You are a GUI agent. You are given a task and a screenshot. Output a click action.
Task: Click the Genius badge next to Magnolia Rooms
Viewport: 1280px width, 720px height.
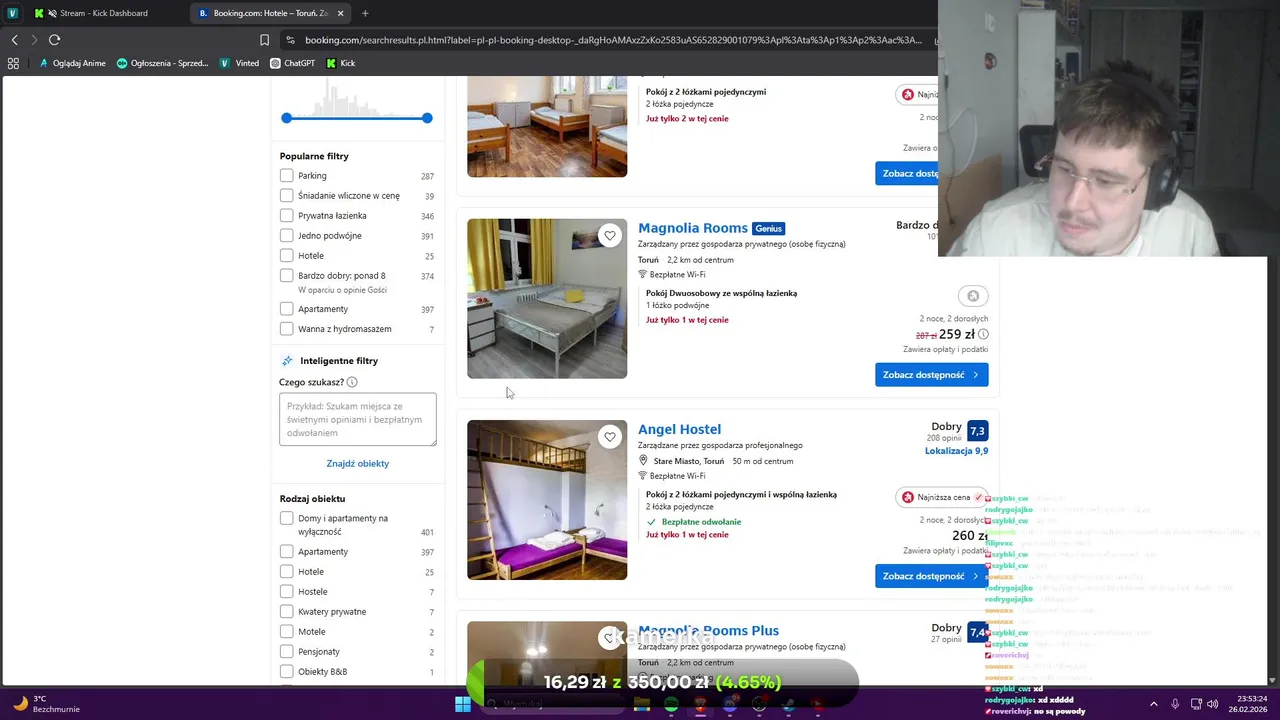[x=768, y=228]
